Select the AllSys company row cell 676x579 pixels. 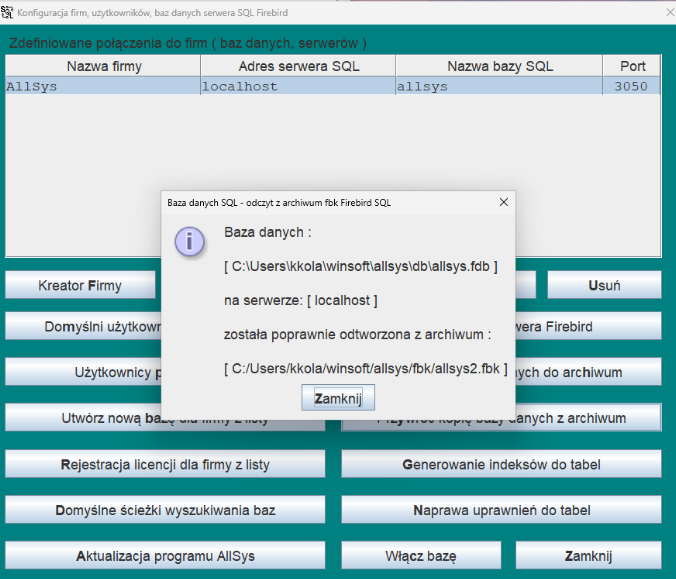[103, 86]
